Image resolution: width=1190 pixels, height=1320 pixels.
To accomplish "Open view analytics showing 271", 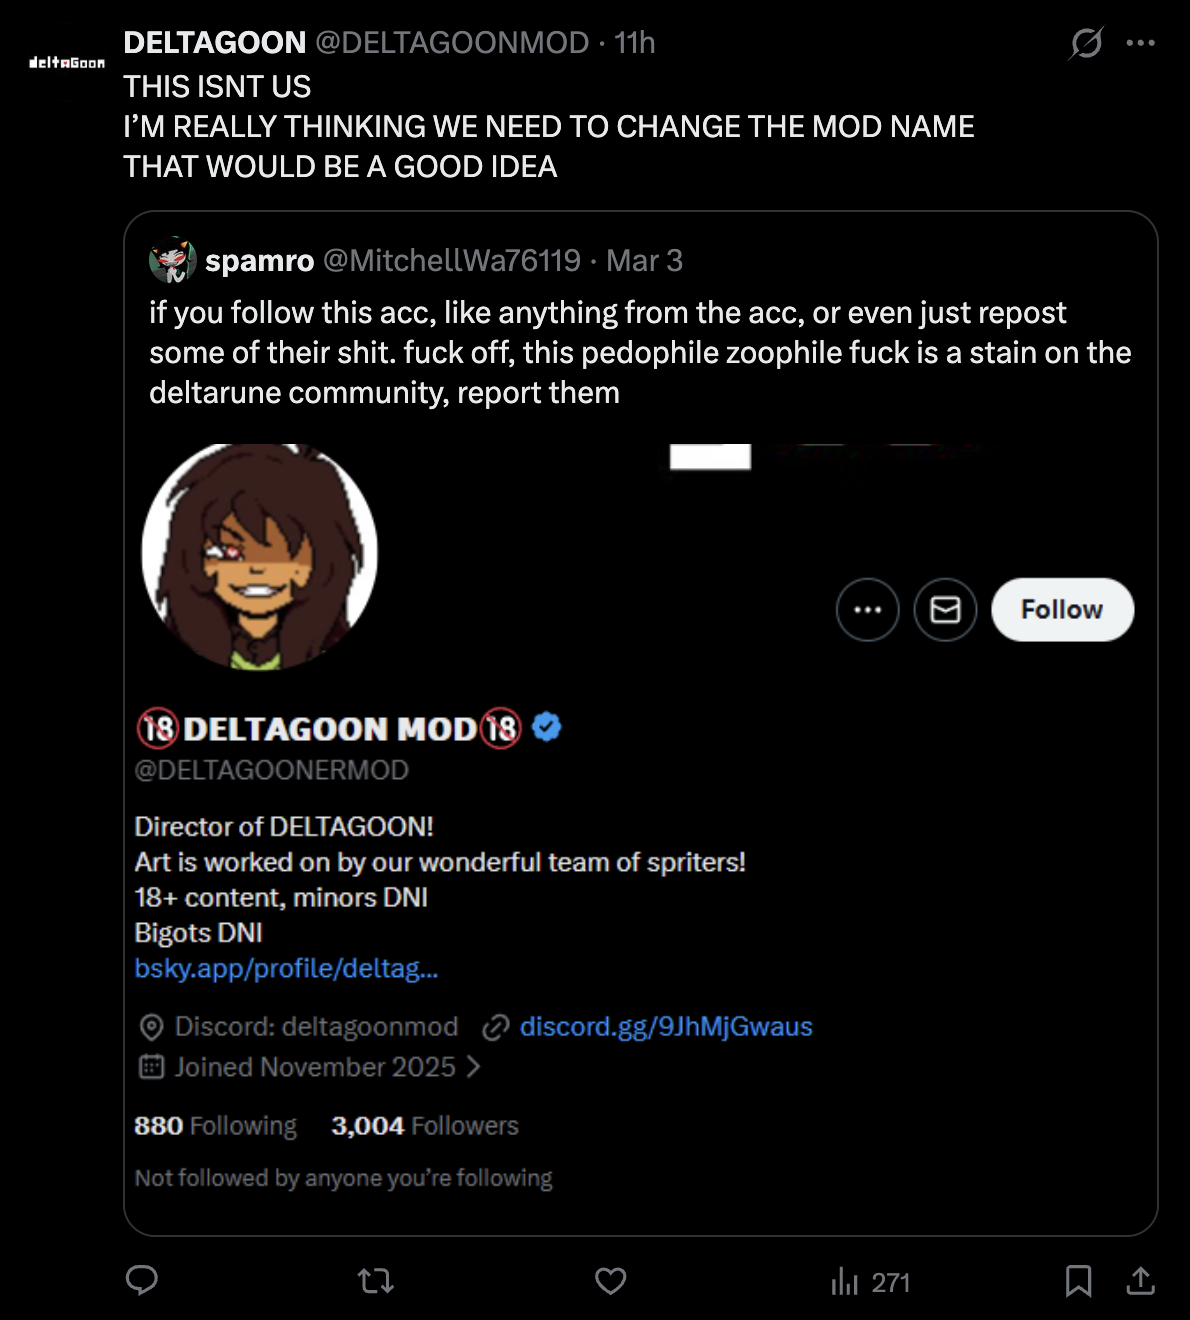I will pos(870,1282).
